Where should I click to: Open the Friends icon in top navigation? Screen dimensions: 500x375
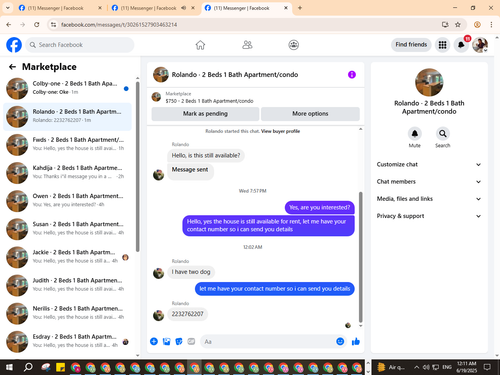click(x=247, y=45)
